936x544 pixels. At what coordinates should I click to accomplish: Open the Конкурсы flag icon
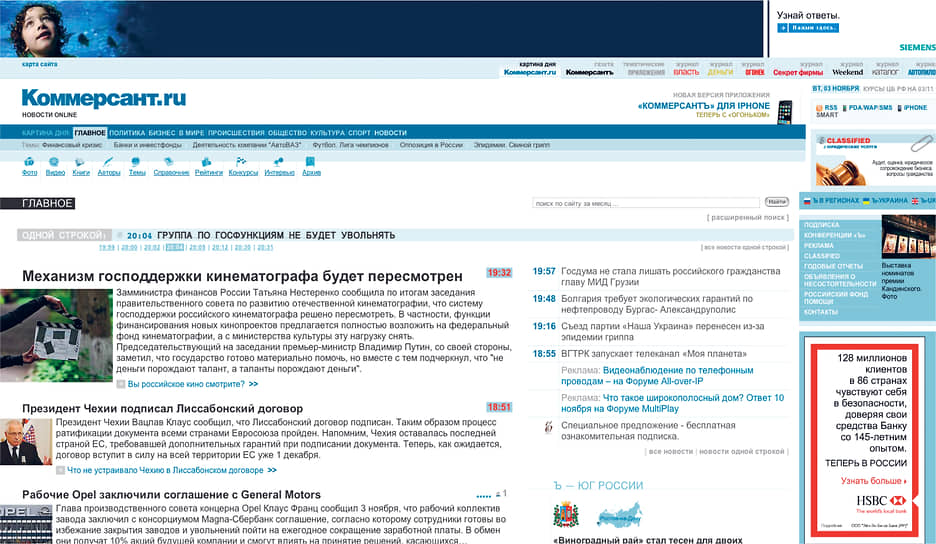pyautogui.click(x=241, y=162)
